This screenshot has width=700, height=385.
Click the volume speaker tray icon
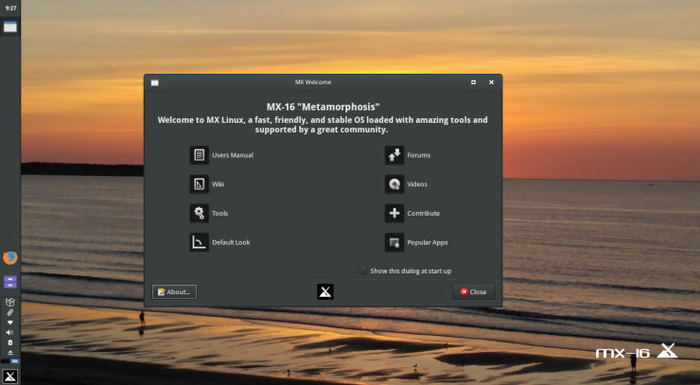pos(10,332)
